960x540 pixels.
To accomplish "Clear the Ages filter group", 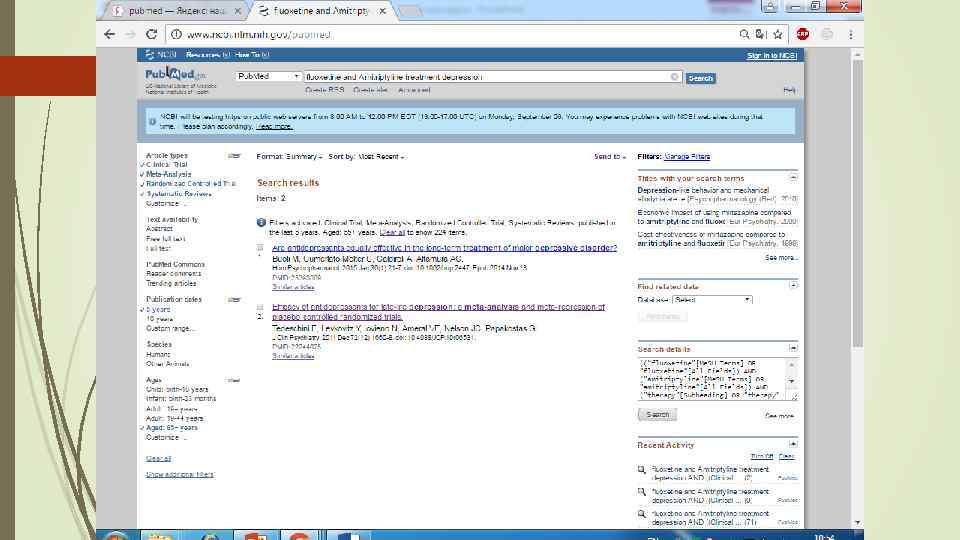I will [234, 380].
